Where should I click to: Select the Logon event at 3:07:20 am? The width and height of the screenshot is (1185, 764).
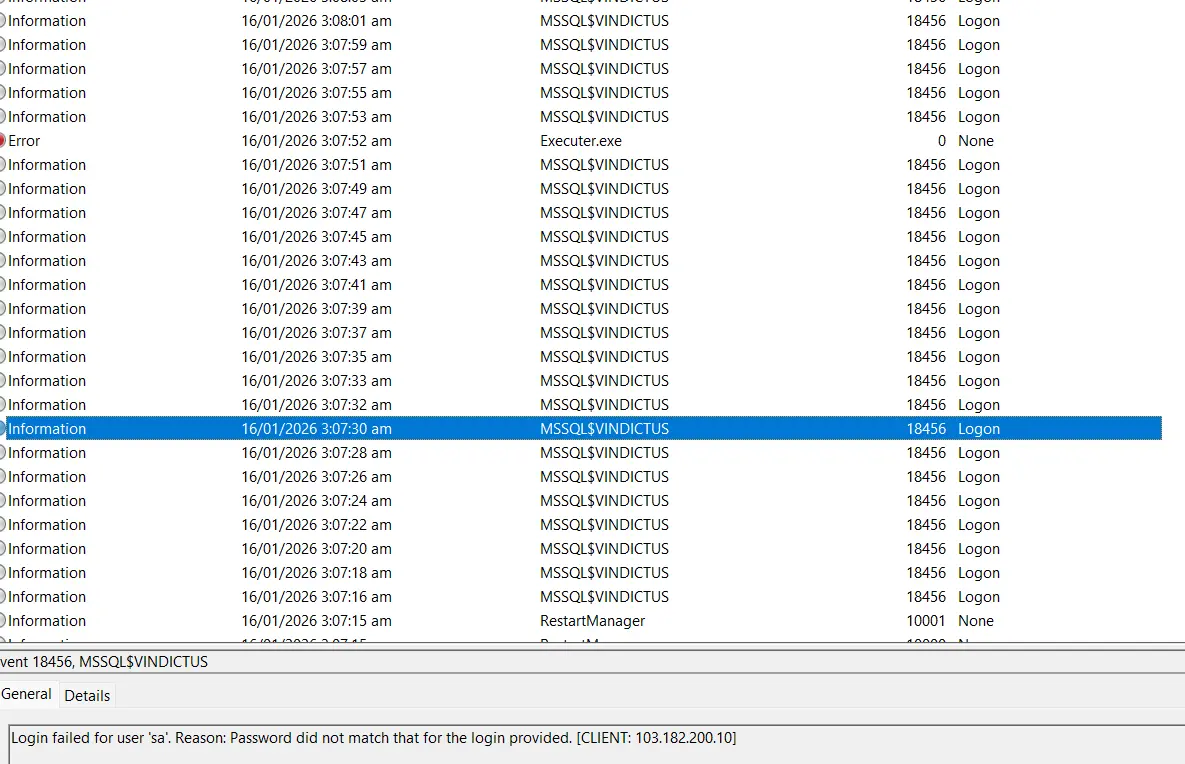580,549
